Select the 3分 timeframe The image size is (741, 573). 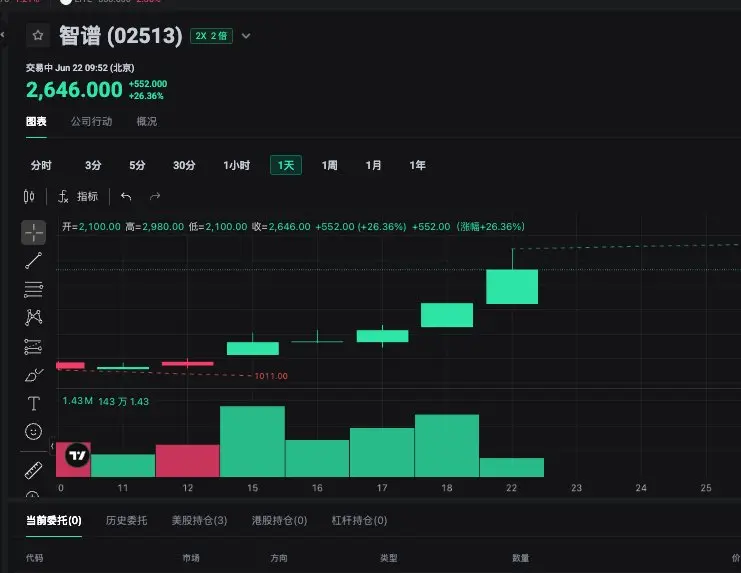pyautogui.click(x=93, y=165)
